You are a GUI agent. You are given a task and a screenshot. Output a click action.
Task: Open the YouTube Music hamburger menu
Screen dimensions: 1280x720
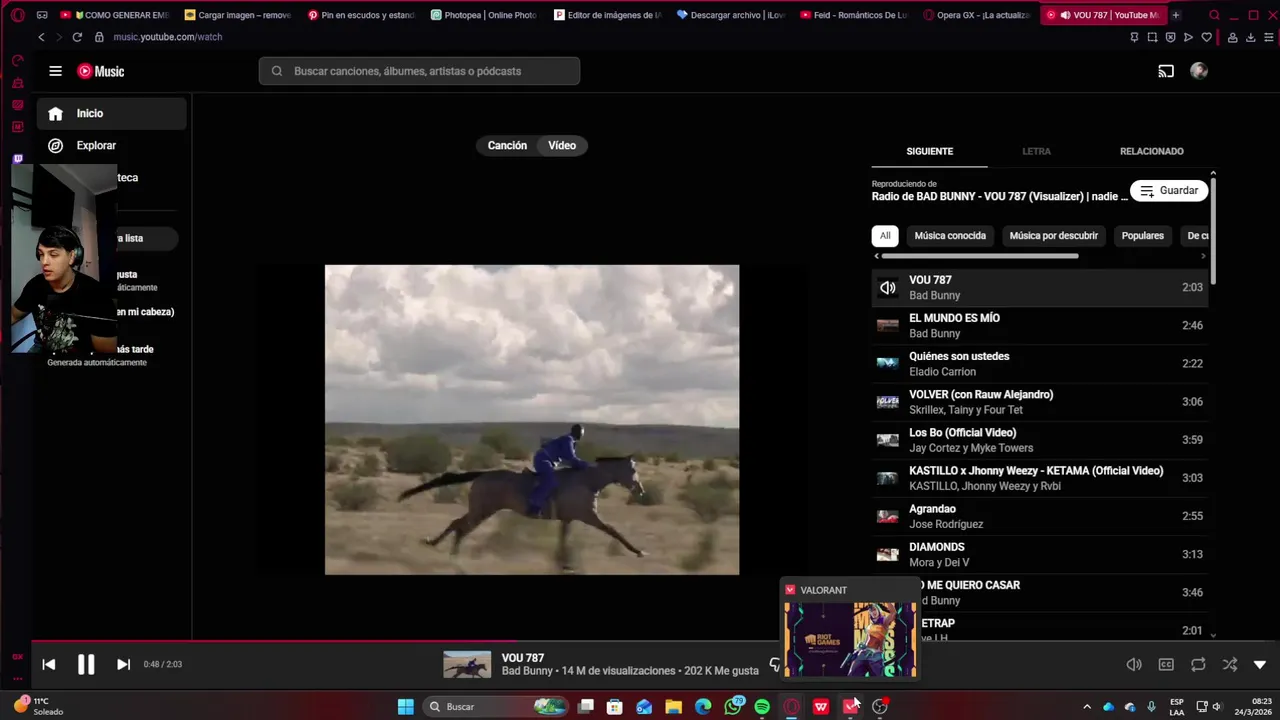pos(55,71)
